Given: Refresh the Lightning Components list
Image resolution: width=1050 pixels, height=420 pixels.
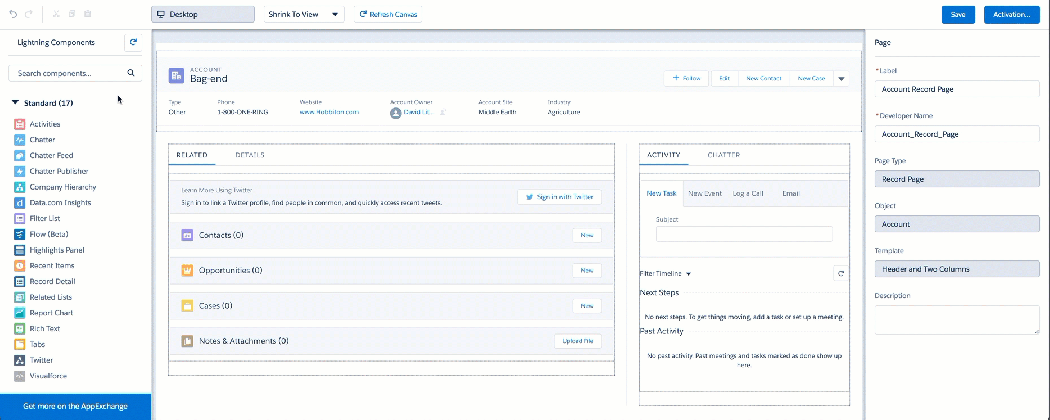Looking at the screenshot, I should (133, 42).
